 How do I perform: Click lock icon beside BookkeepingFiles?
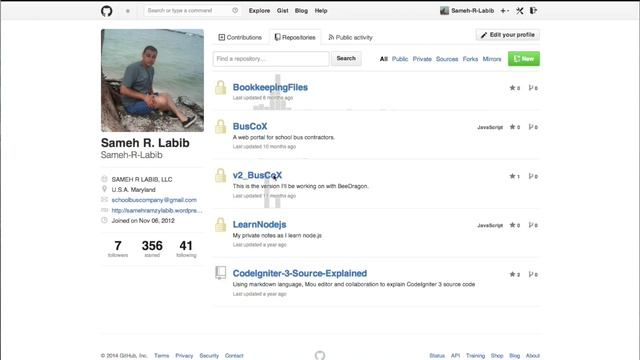[220, 87]
